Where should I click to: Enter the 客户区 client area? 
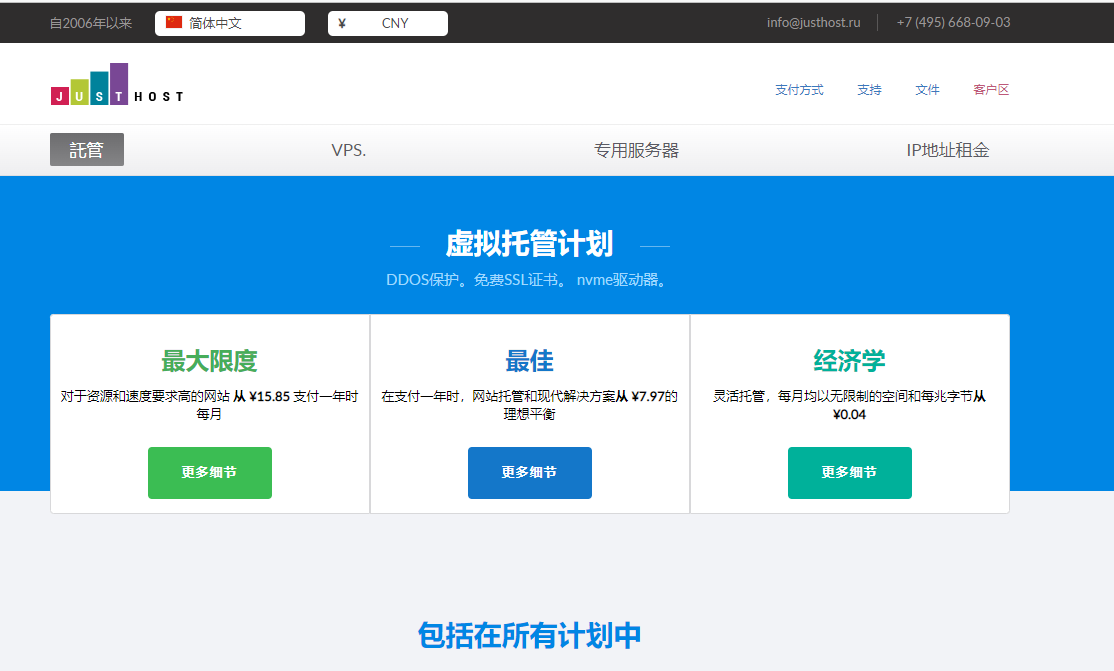pyautogui.click(x=991, y=90)
